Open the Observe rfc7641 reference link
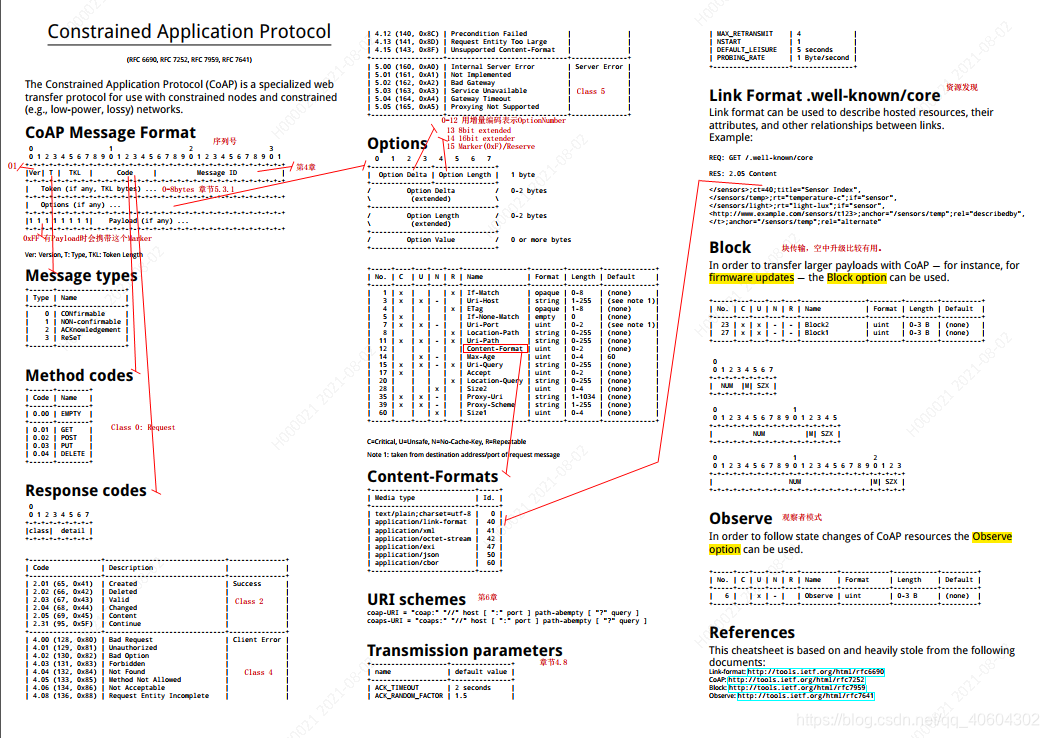The width and height of the screenshot is (1049, 738). 805,696
